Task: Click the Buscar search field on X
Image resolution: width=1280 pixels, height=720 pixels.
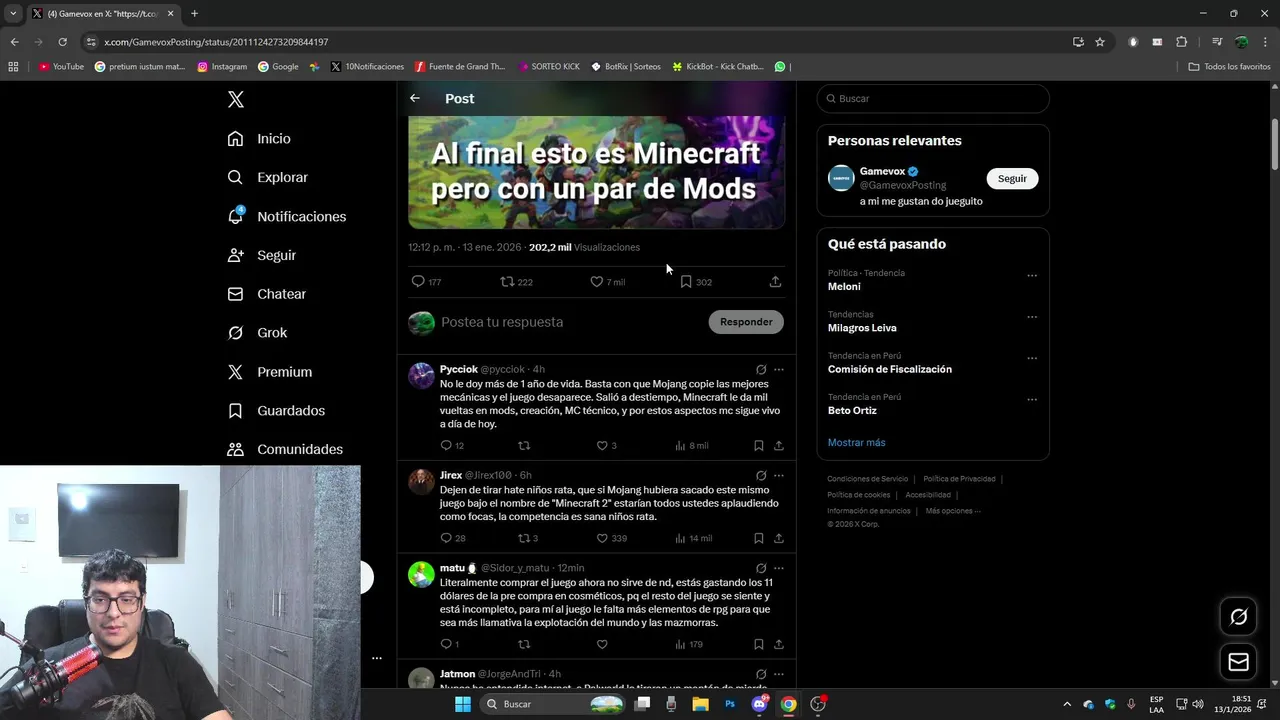Action: coord(932,99)
